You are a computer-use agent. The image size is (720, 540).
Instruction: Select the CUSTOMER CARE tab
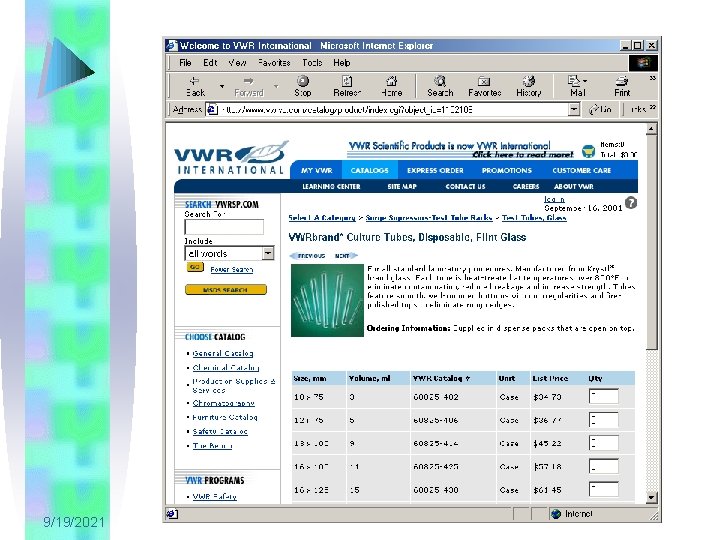[x=581, y=170]
